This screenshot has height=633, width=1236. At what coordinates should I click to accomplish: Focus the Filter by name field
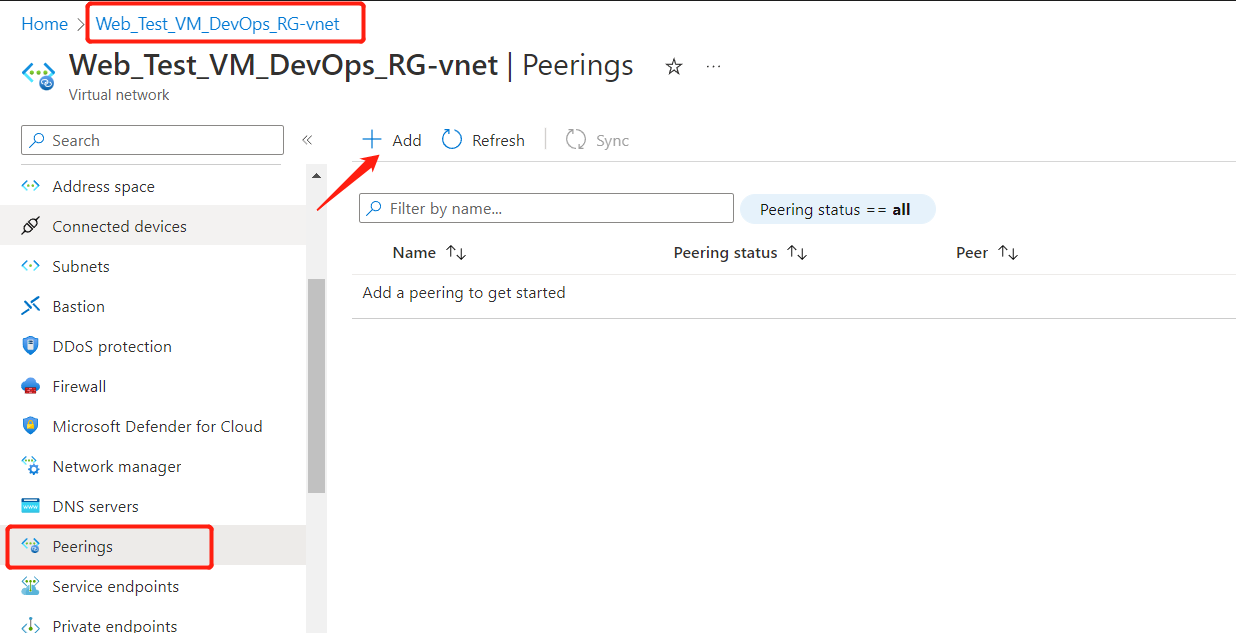pos(546,208)
